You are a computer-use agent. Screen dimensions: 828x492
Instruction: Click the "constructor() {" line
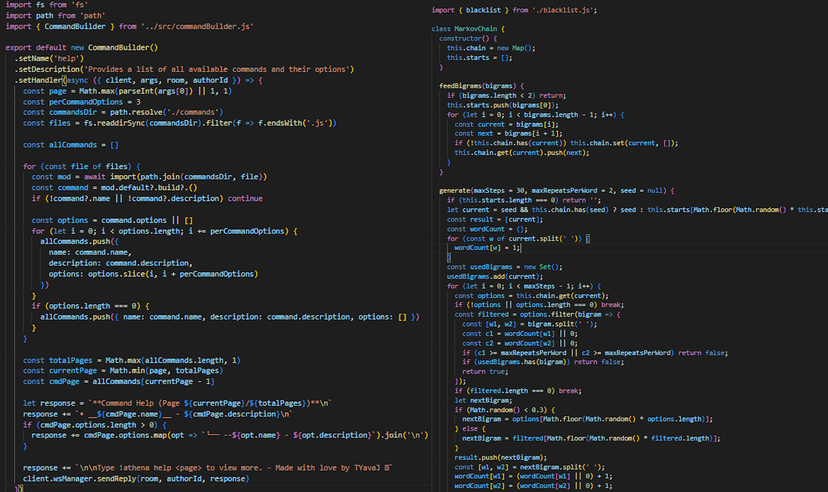(468, 38)
